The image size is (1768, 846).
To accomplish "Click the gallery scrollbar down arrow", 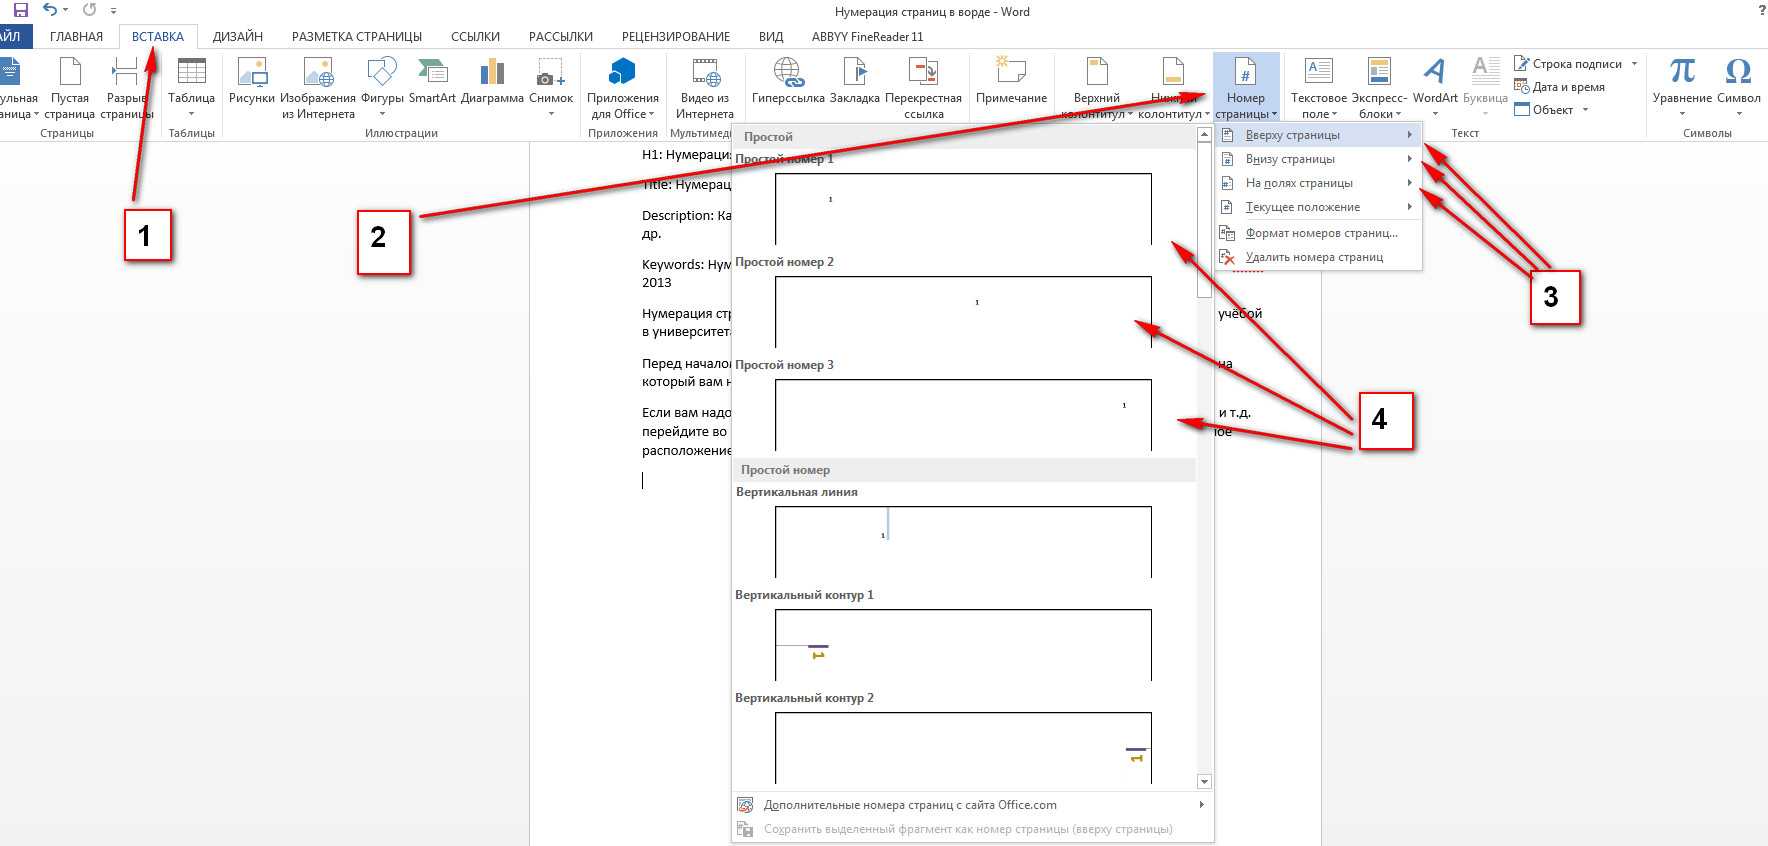I will tap(1204, 781).
